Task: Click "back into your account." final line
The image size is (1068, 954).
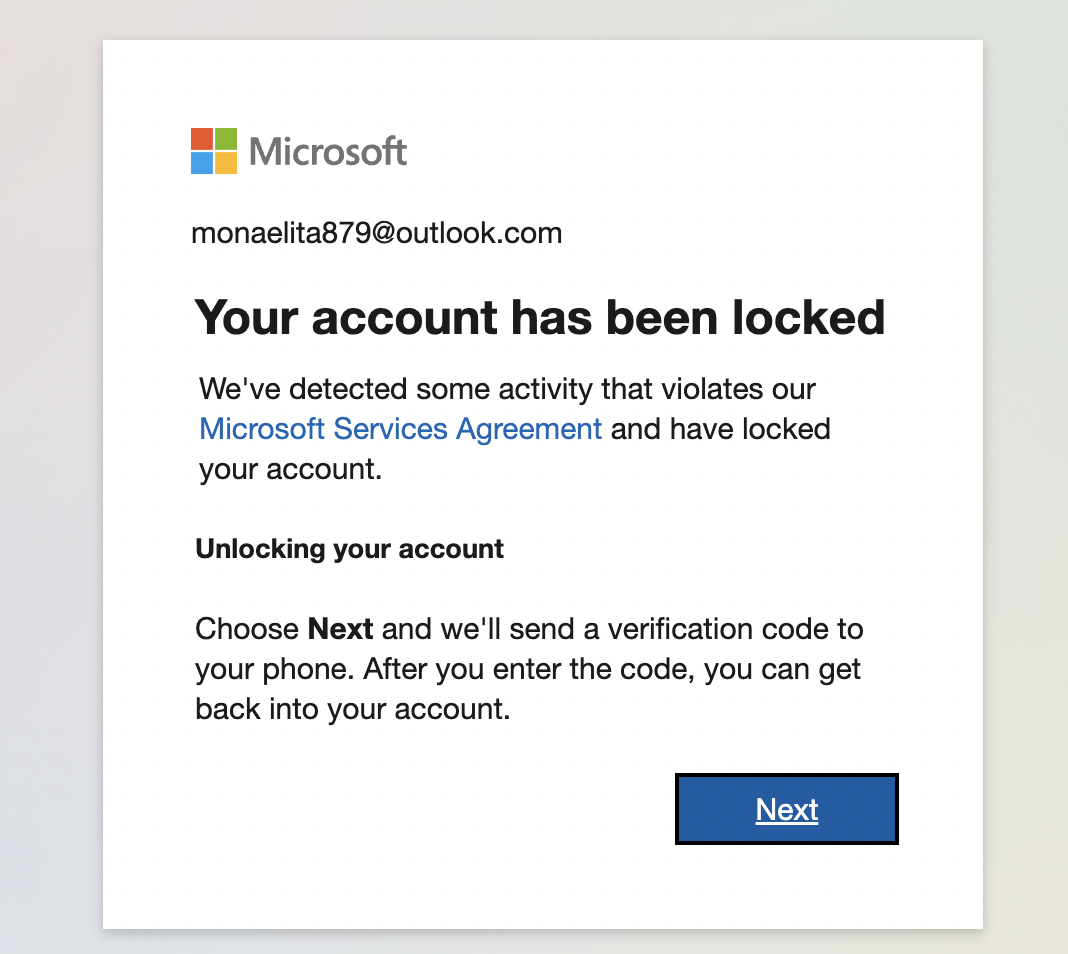Action: (353, 710)
